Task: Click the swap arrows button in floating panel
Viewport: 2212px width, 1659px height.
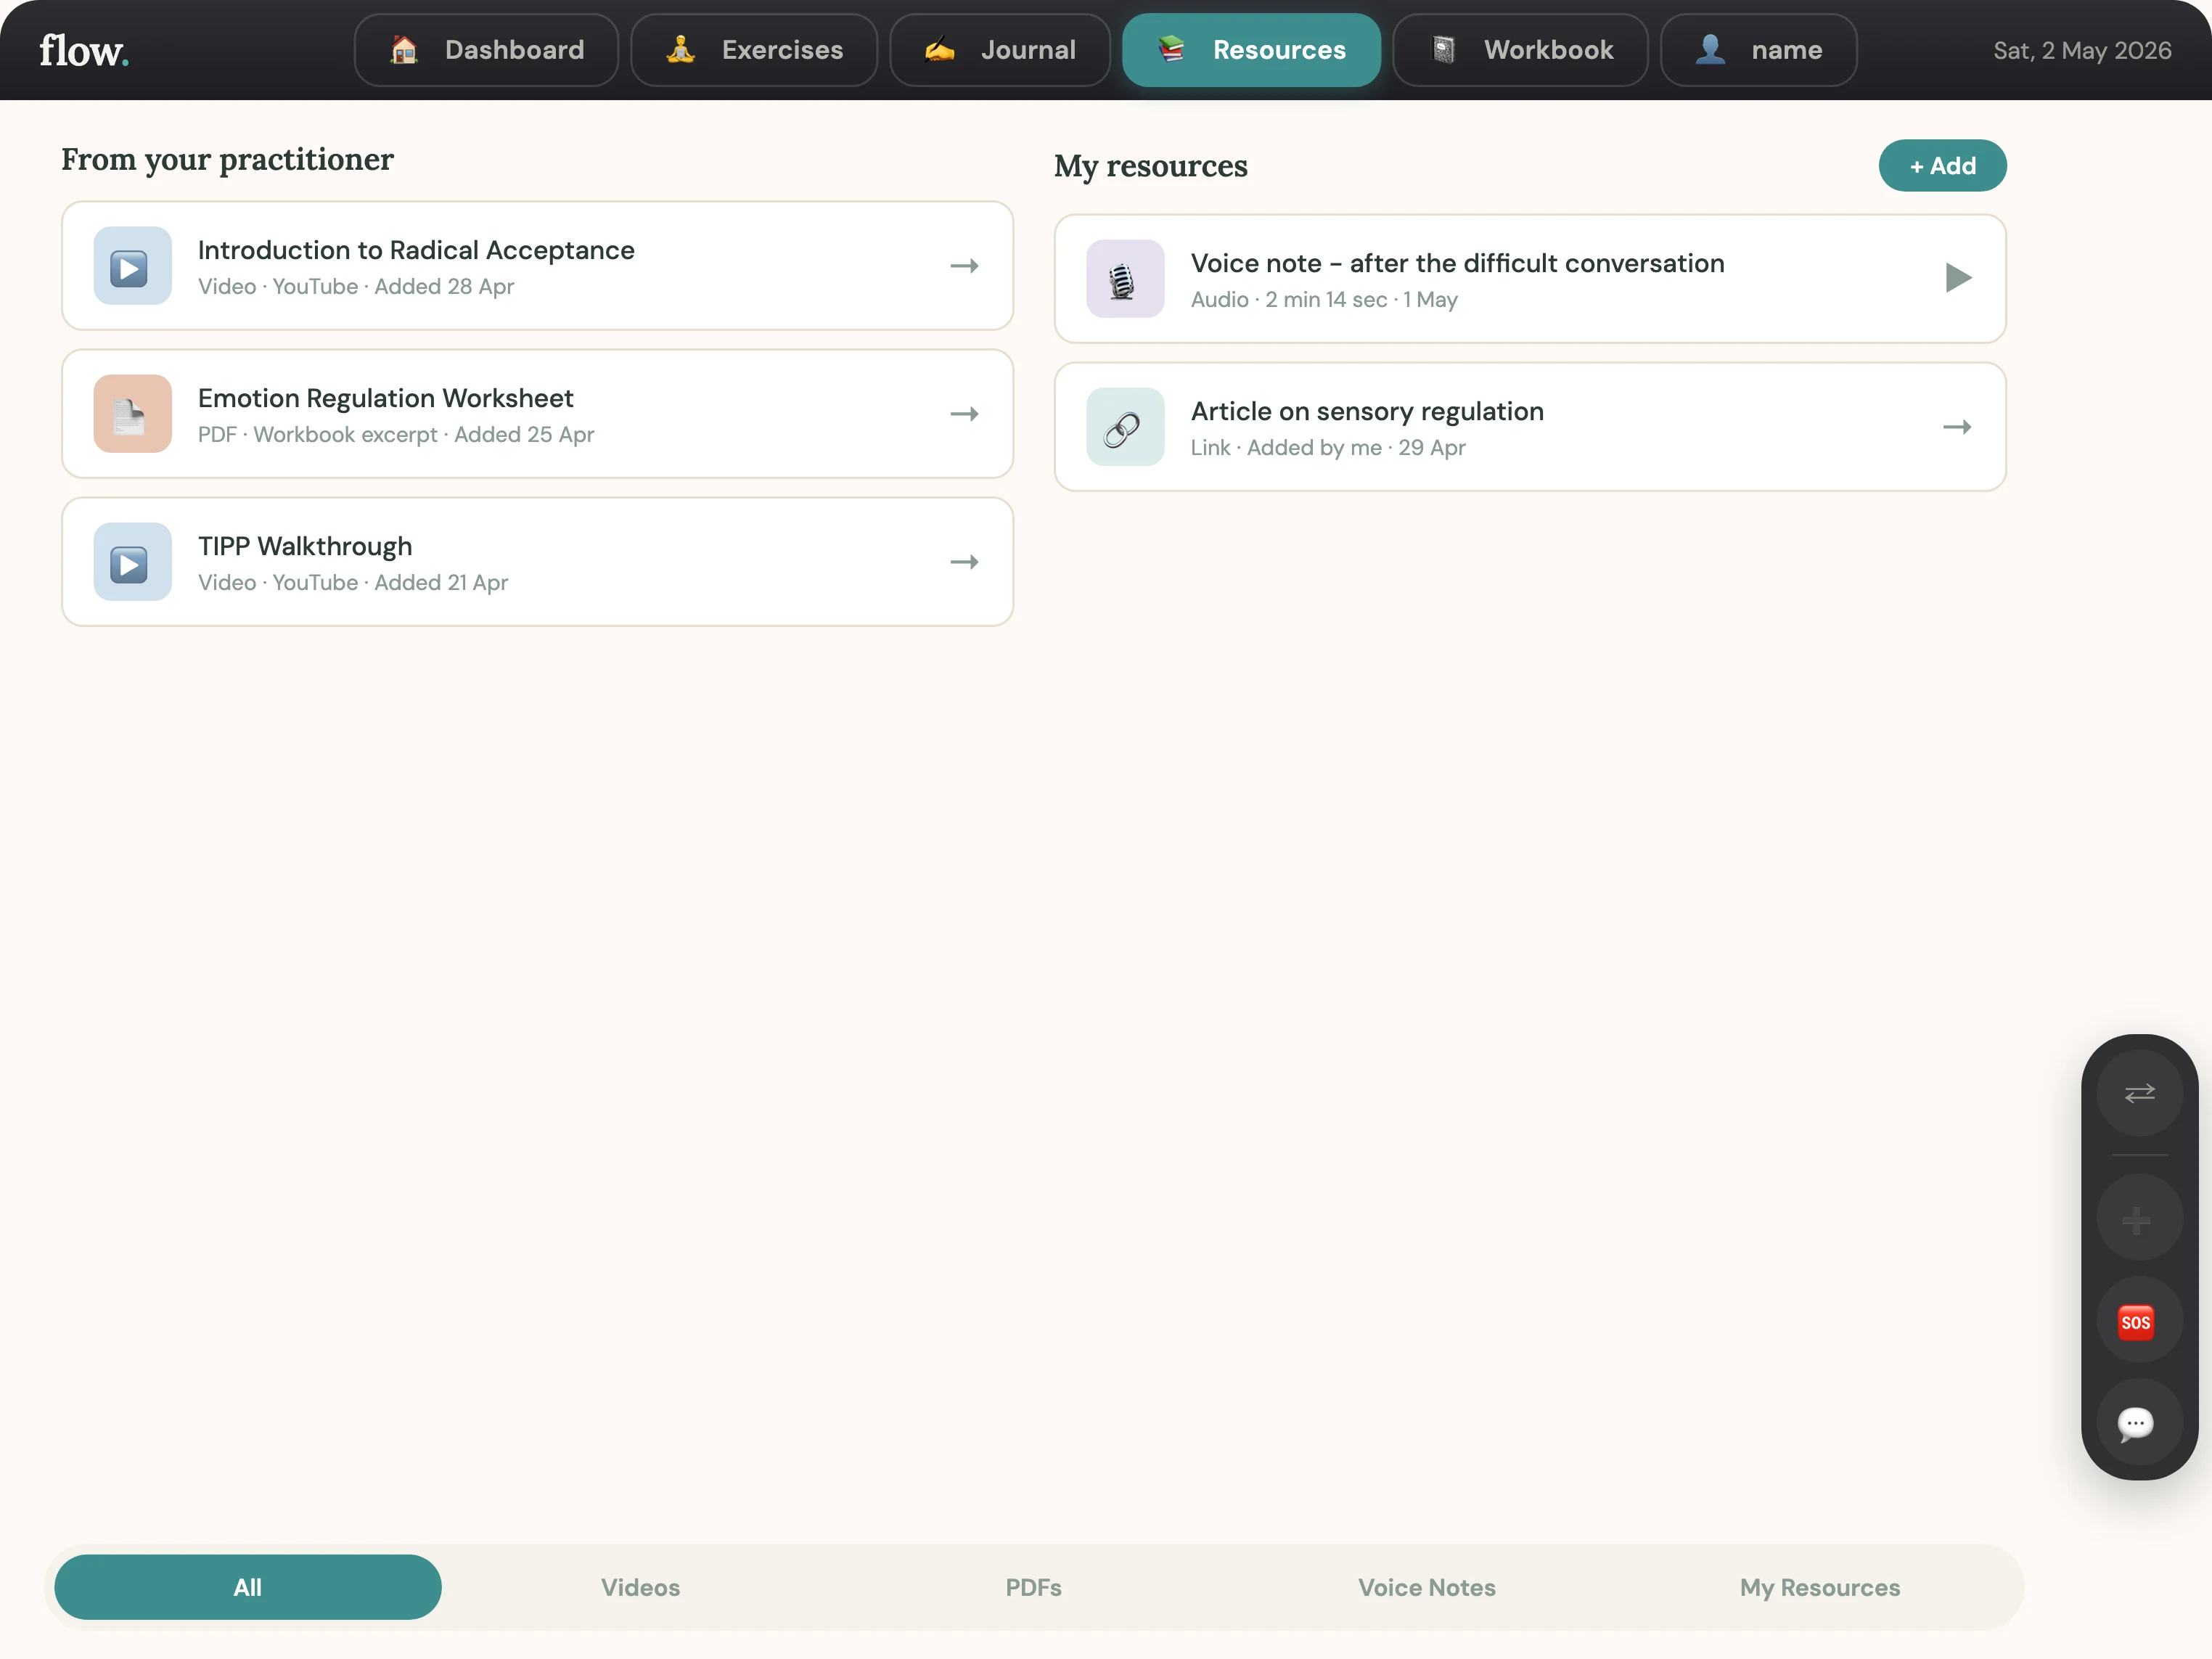Action: click(2139, 1093)
